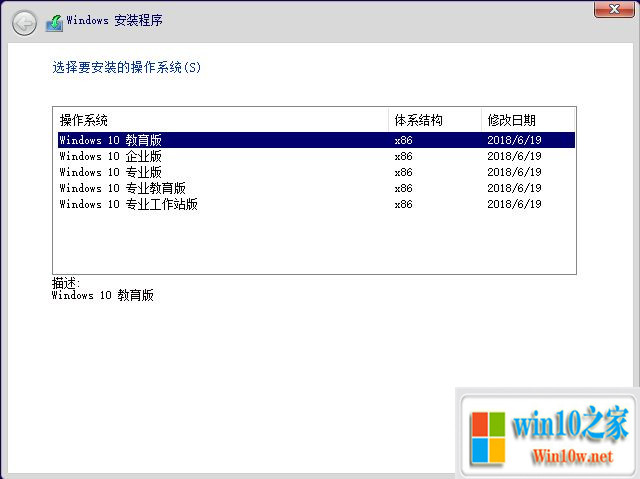Select Windows 10 专业教育版 row

point(316,188)
